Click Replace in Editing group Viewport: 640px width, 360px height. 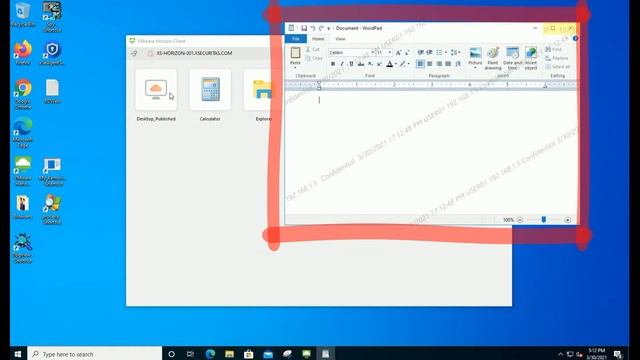[557, 58]
